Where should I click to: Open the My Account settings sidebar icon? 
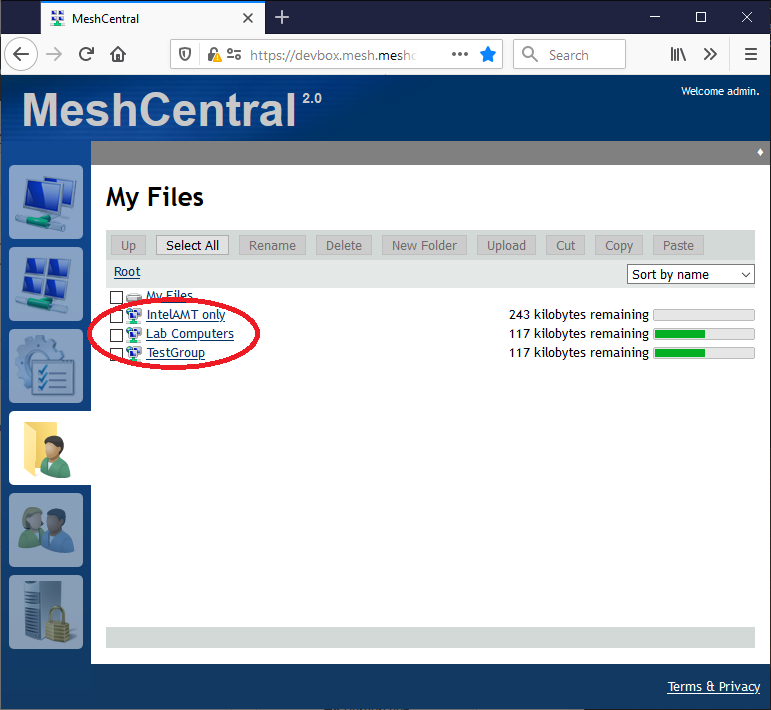46,366
